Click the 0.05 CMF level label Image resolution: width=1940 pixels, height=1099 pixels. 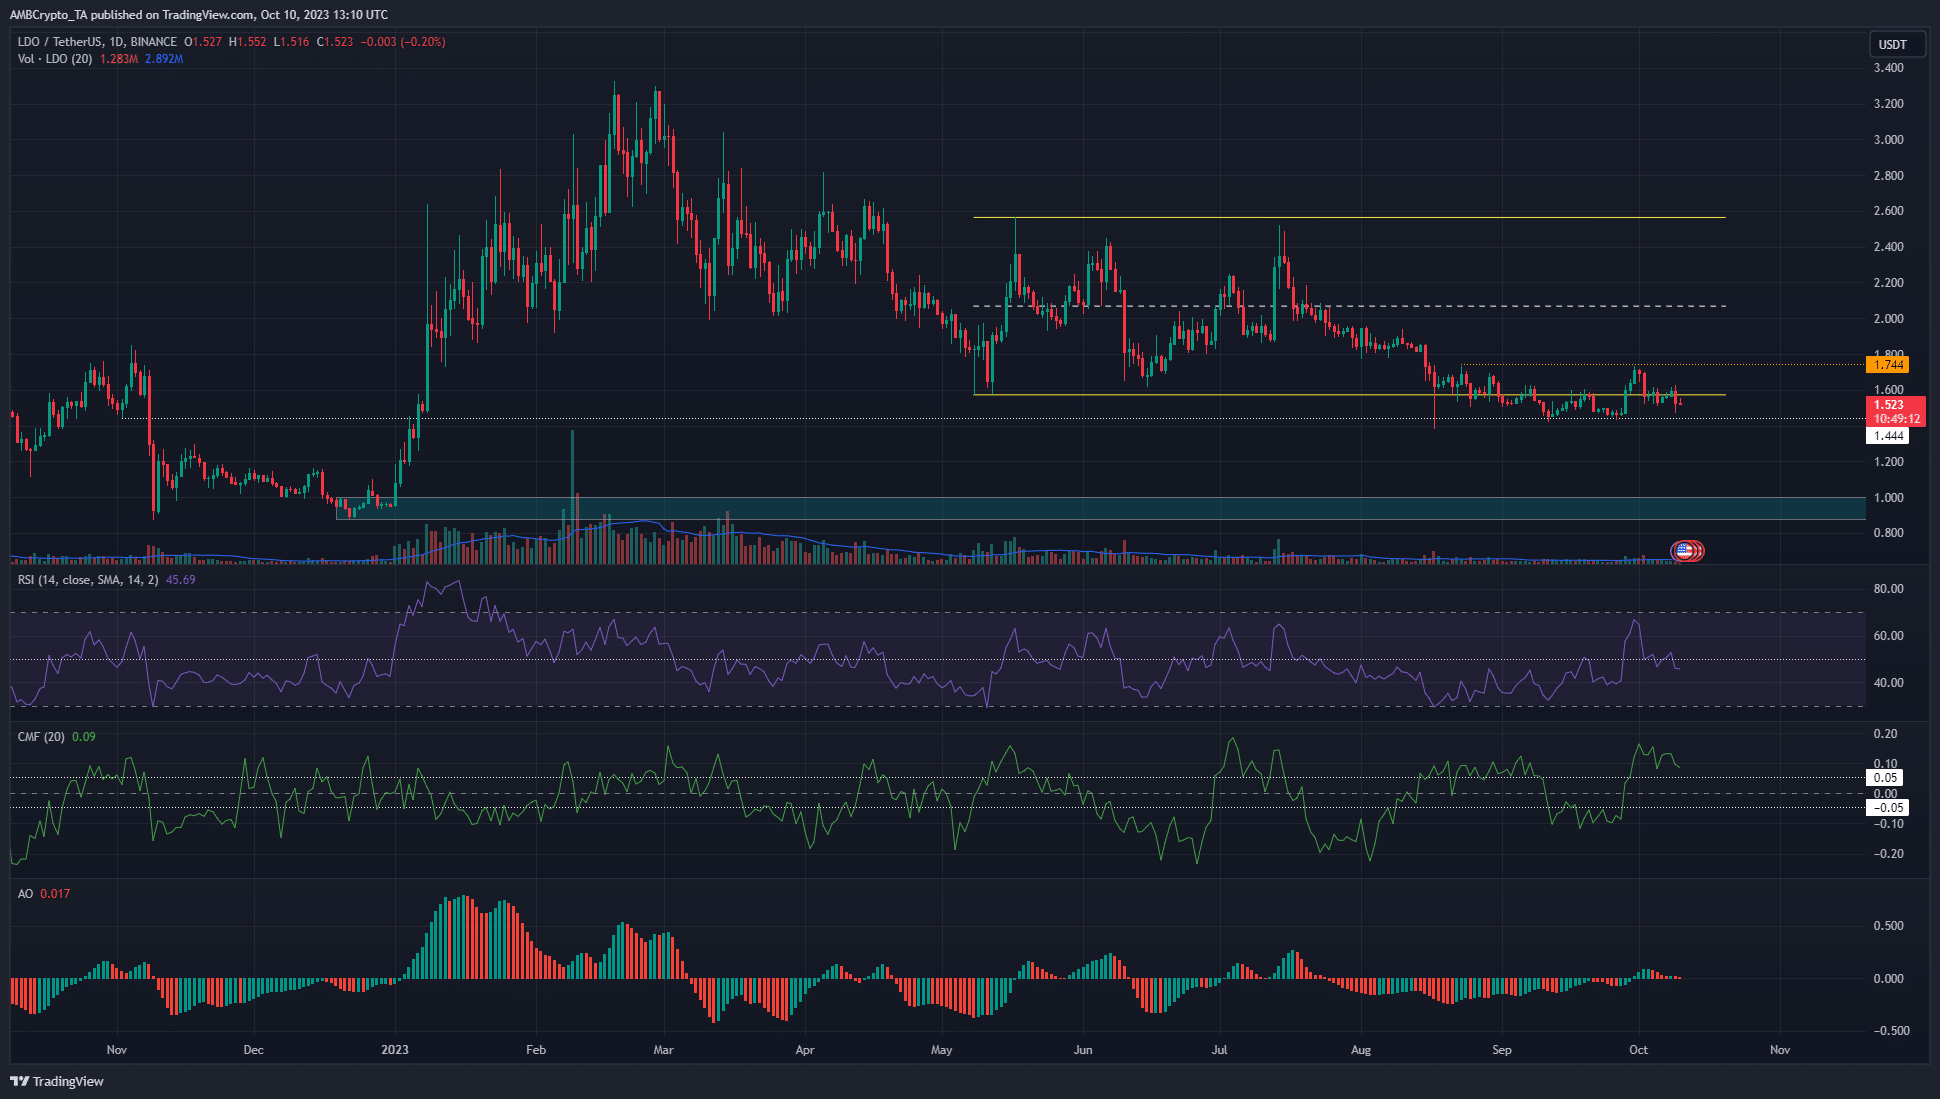(x=1886, y=778)
